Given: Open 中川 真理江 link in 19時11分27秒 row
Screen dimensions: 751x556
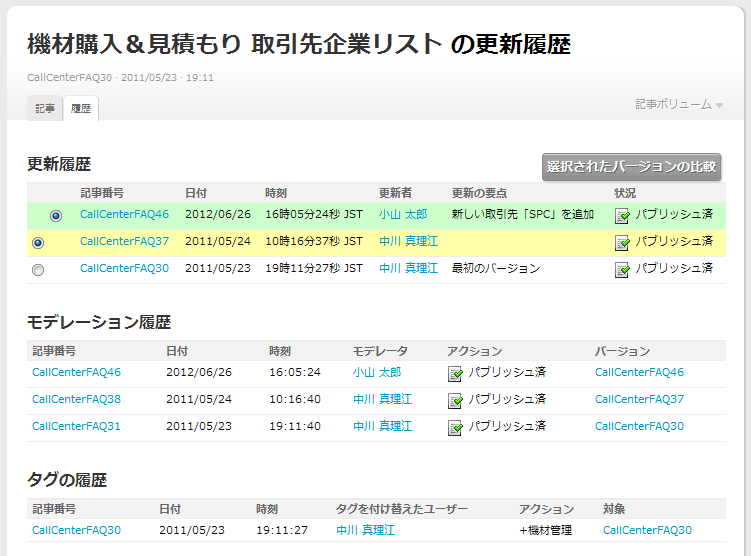Looking at the screenshot, I should 409,268.
